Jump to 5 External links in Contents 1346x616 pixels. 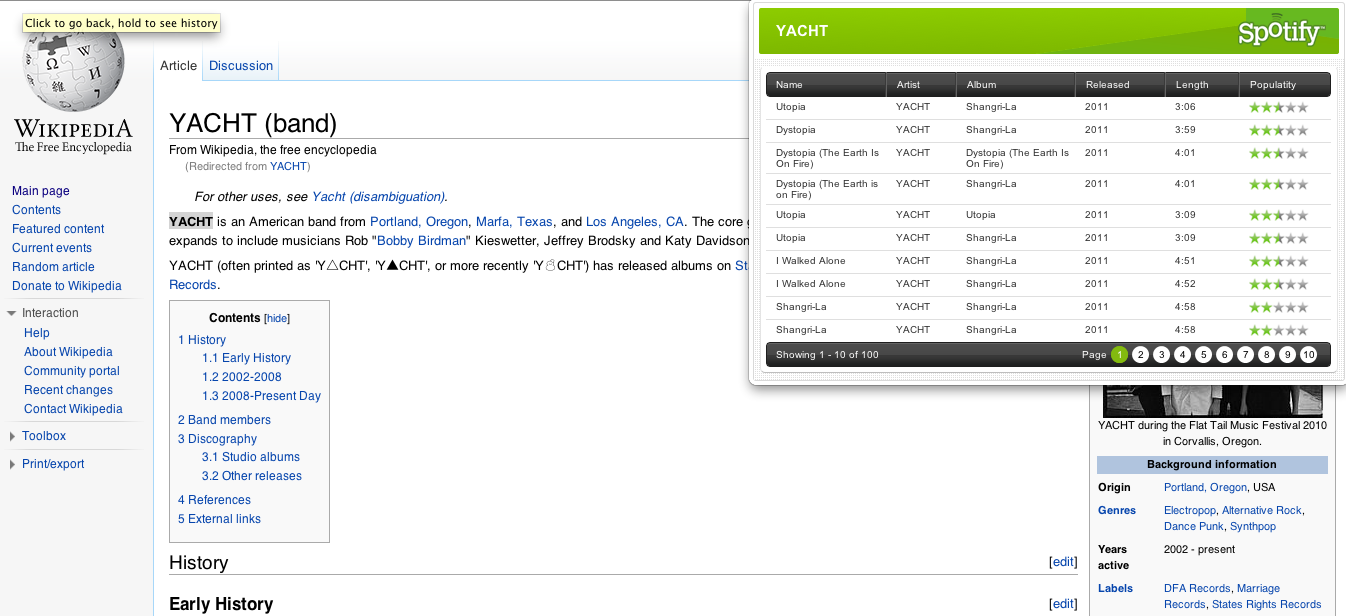pyautogui.click(x=219, y=519)
